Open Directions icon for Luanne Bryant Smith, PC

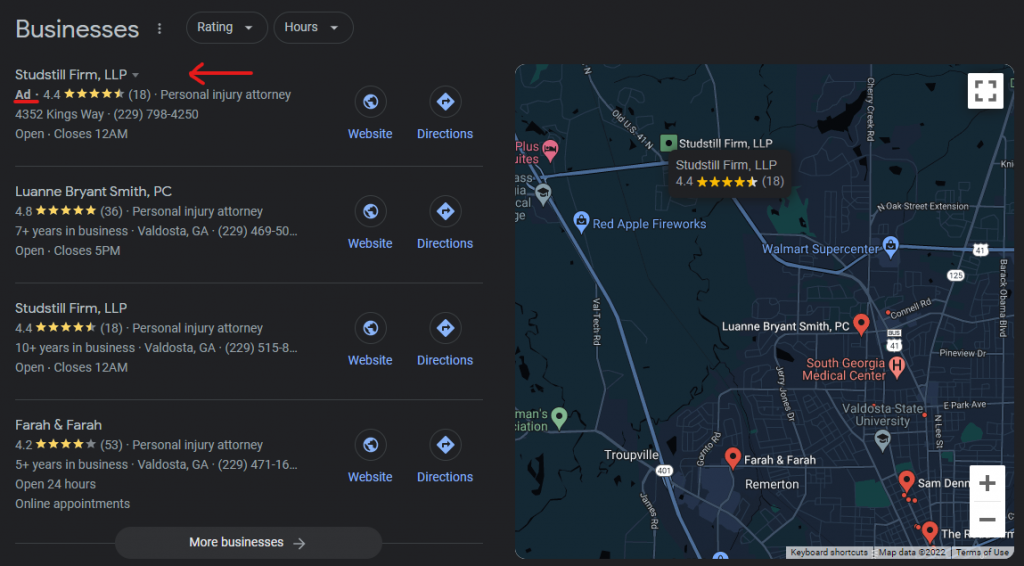[x=445, y=212]
